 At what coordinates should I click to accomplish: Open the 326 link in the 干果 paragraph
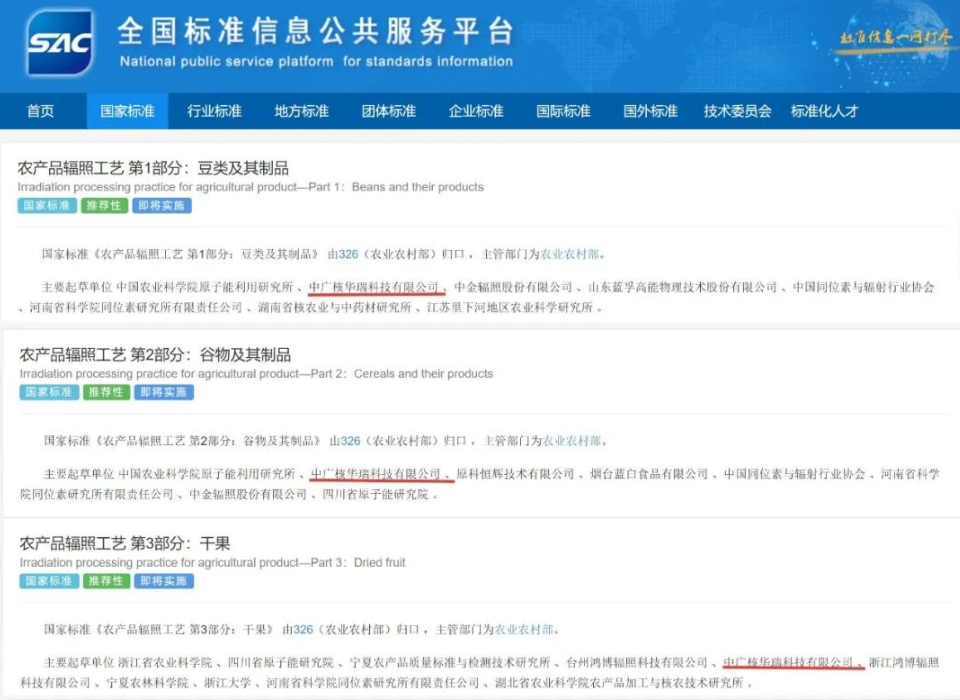point(303,630)
